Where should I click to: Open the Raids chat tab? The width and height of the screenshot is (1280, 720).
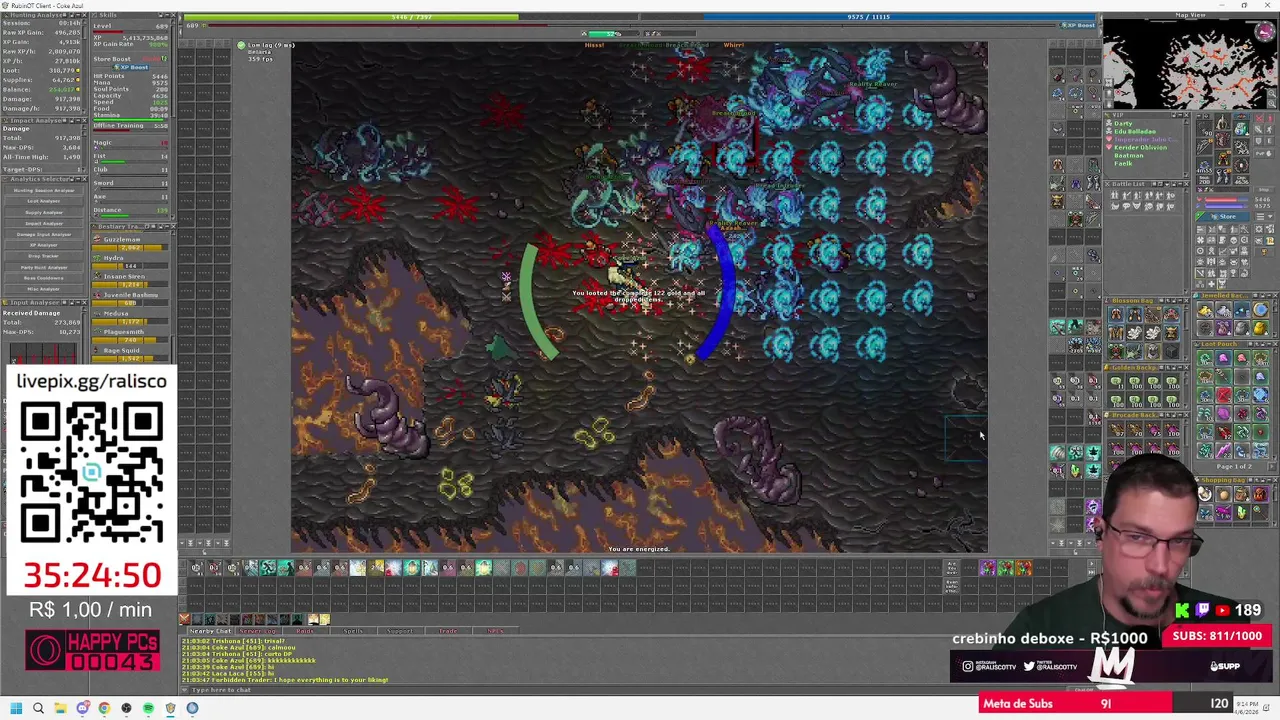305,631
